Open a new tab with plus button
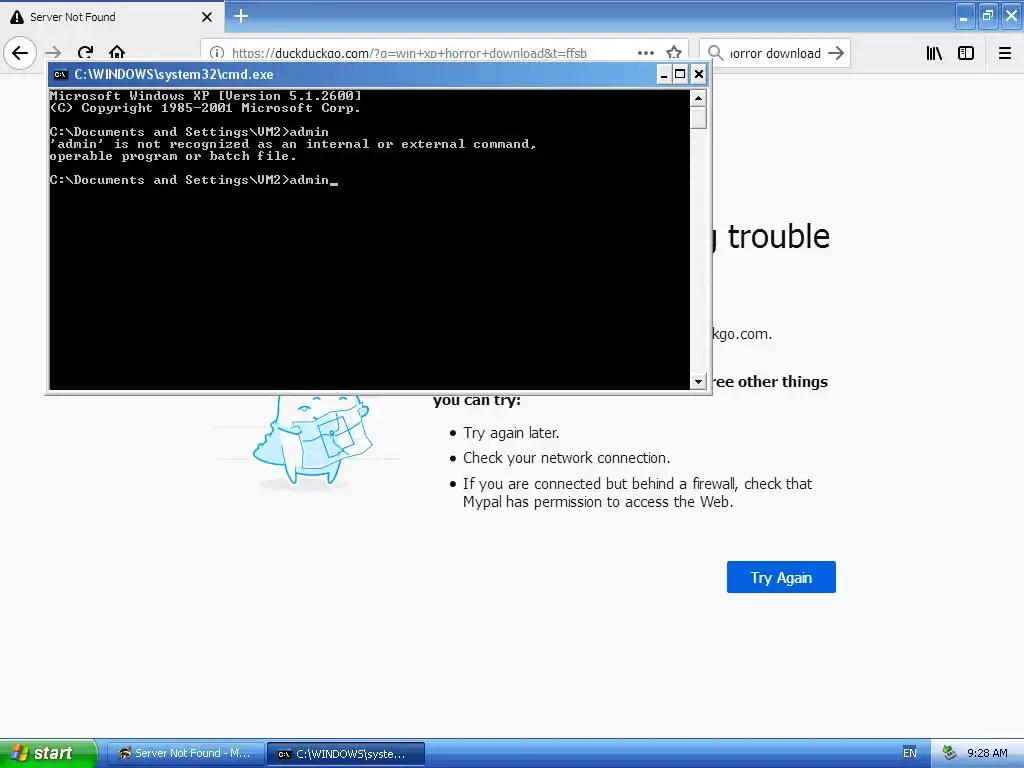This screenshot has width=1024, height=768. point(241,16)
